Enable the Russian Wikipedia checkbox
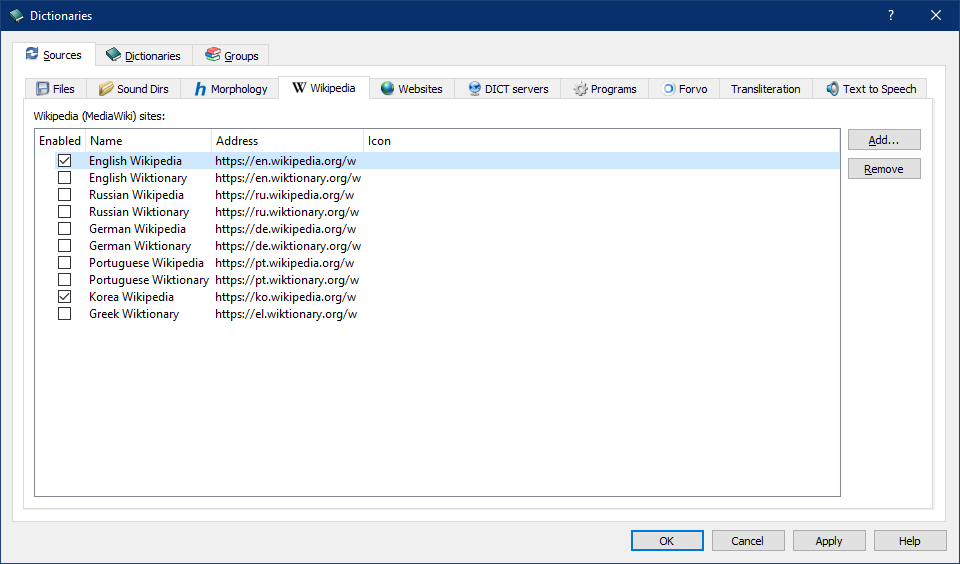Viewport: 960px width, 564px height. tap(64, 195)
